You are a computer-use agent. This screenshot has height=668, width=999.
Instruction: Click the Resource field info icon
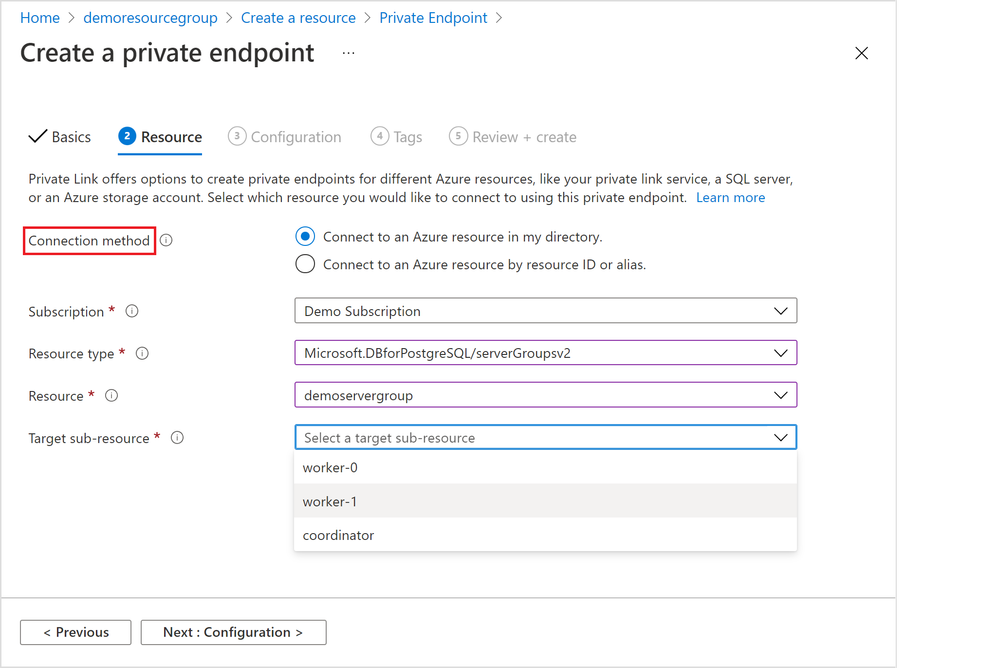(112, 396)
